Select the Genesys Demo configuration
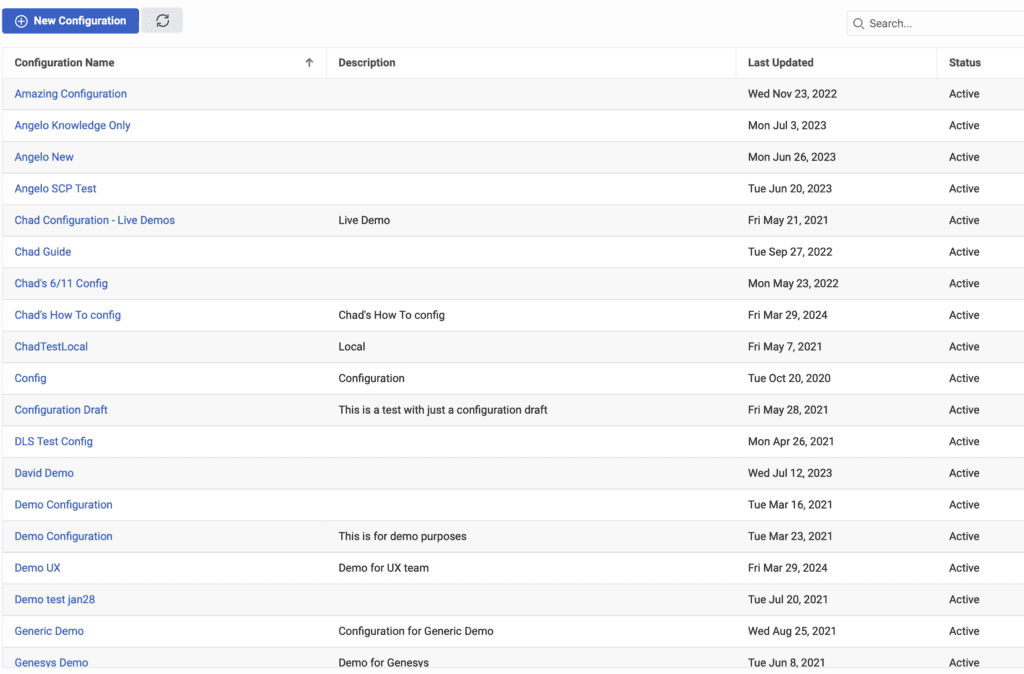This screenshot has height=674, width=1024. point(51,662)
